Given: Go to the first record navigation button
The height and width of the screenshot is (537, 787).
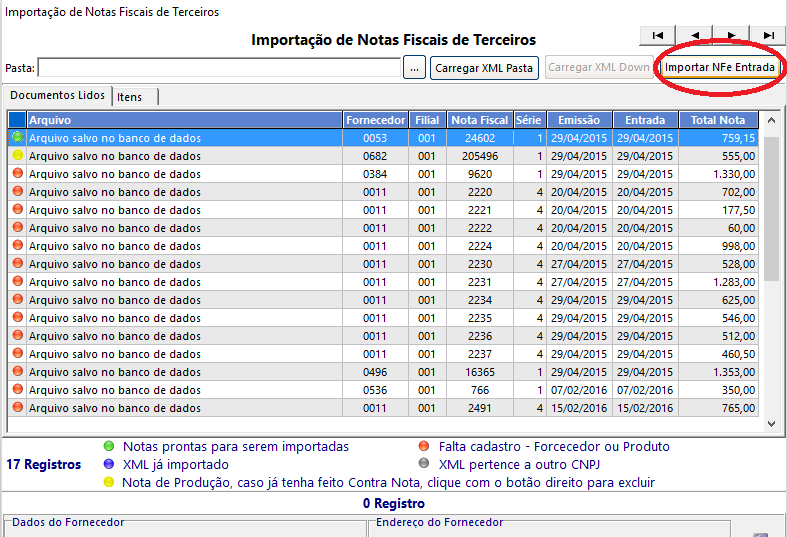Looking at the screenshot, I should [x=658, y=35].
